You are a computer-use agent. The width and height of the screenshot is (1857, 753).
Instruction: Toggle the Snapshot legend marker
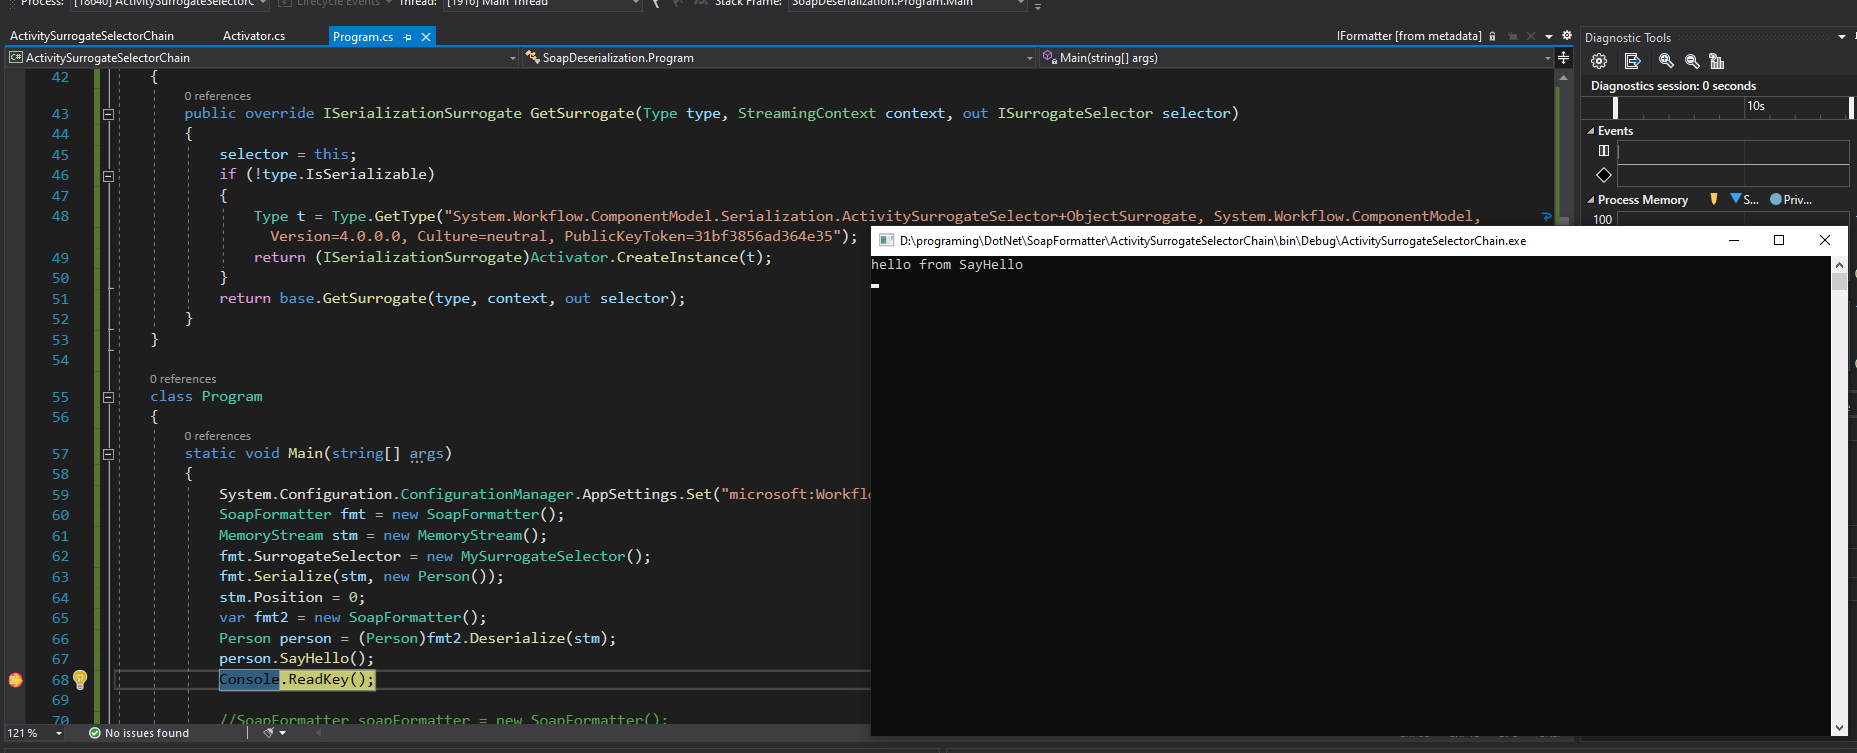1735,199
